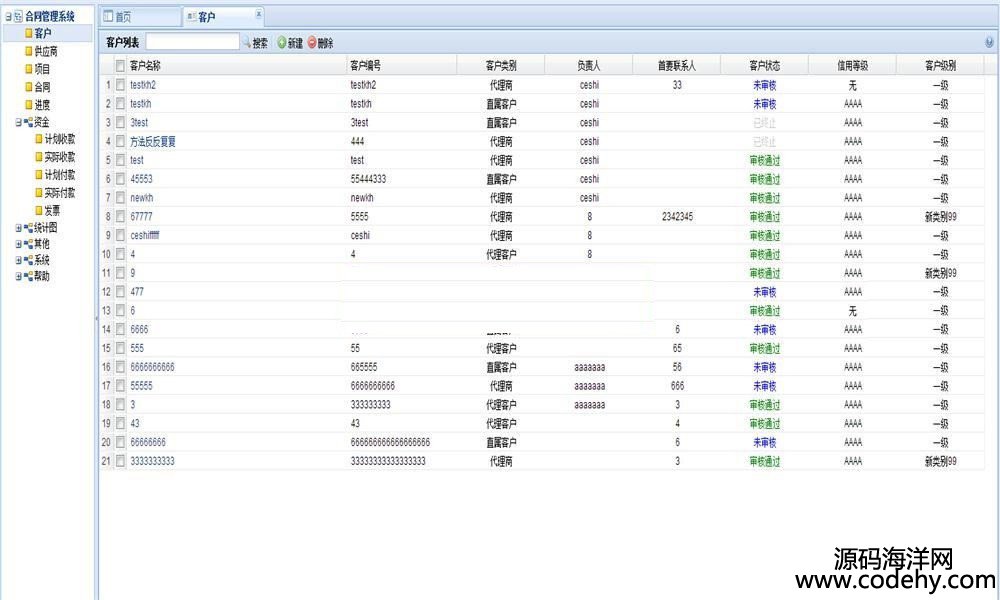Open 计划收款 in the sidebar tree

point(60,139)
